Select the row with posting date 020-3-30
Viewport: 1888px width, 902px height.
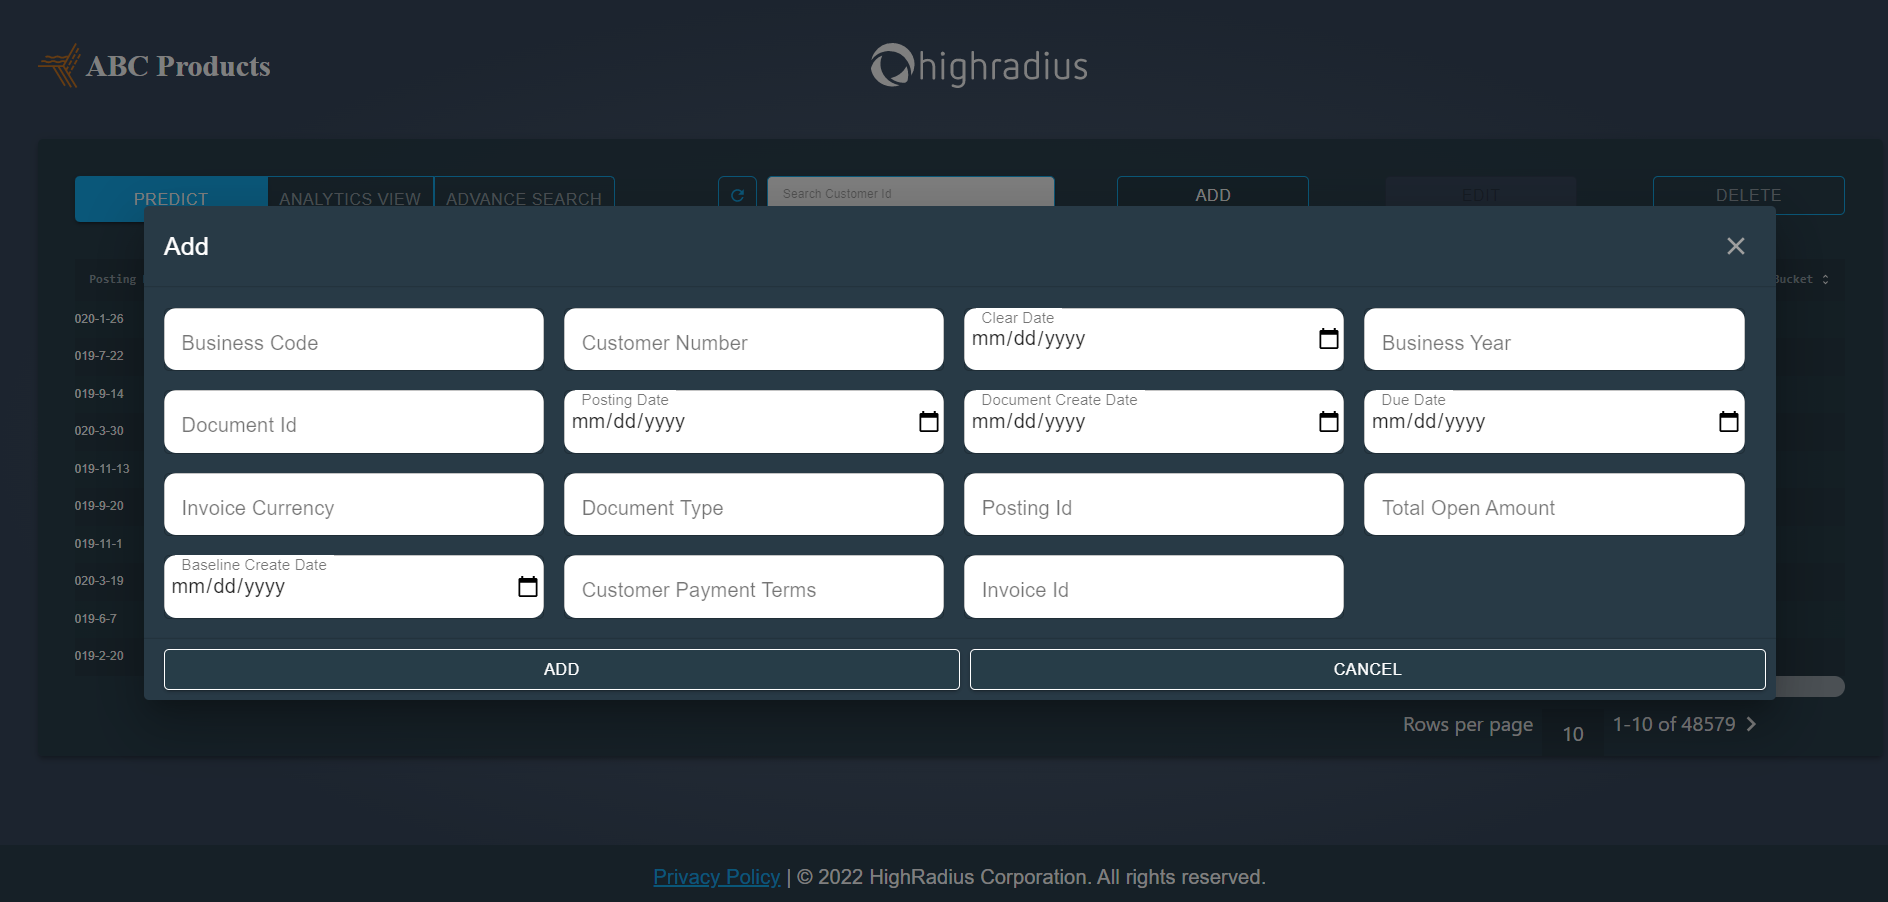point(99,430)
